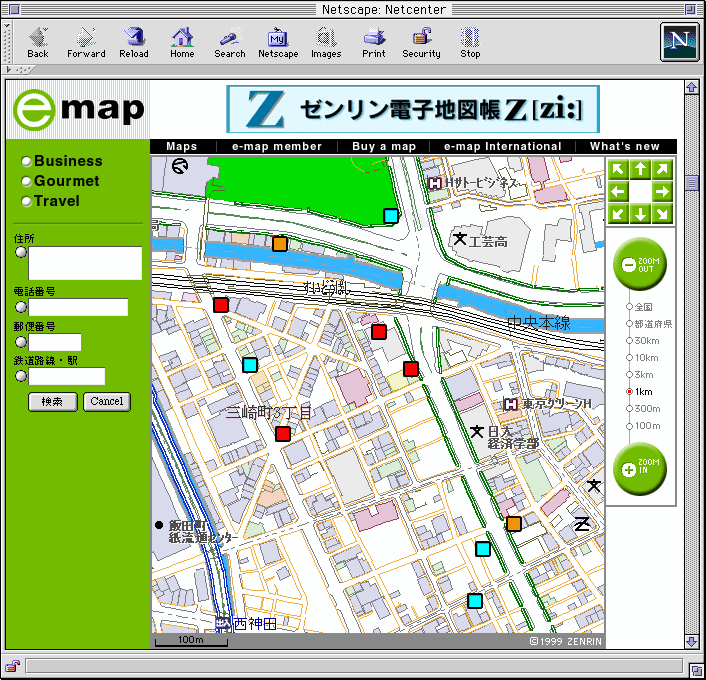Print the page with Print icon

pos(374,43)
